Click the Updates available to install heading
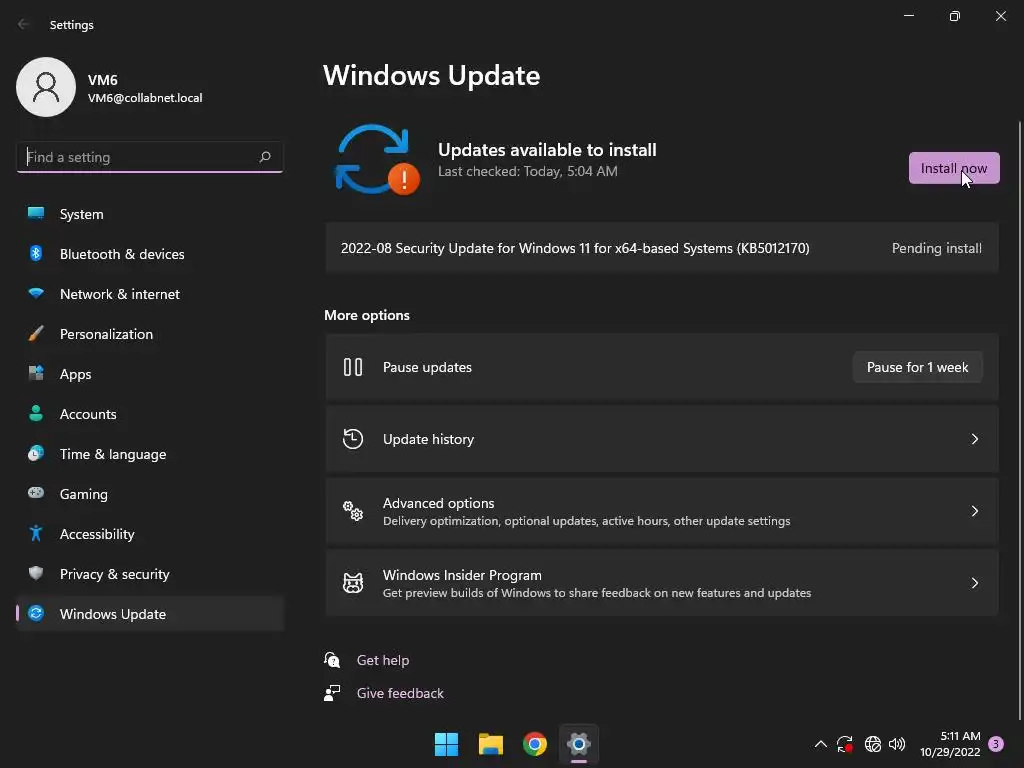 coord(547,150)
